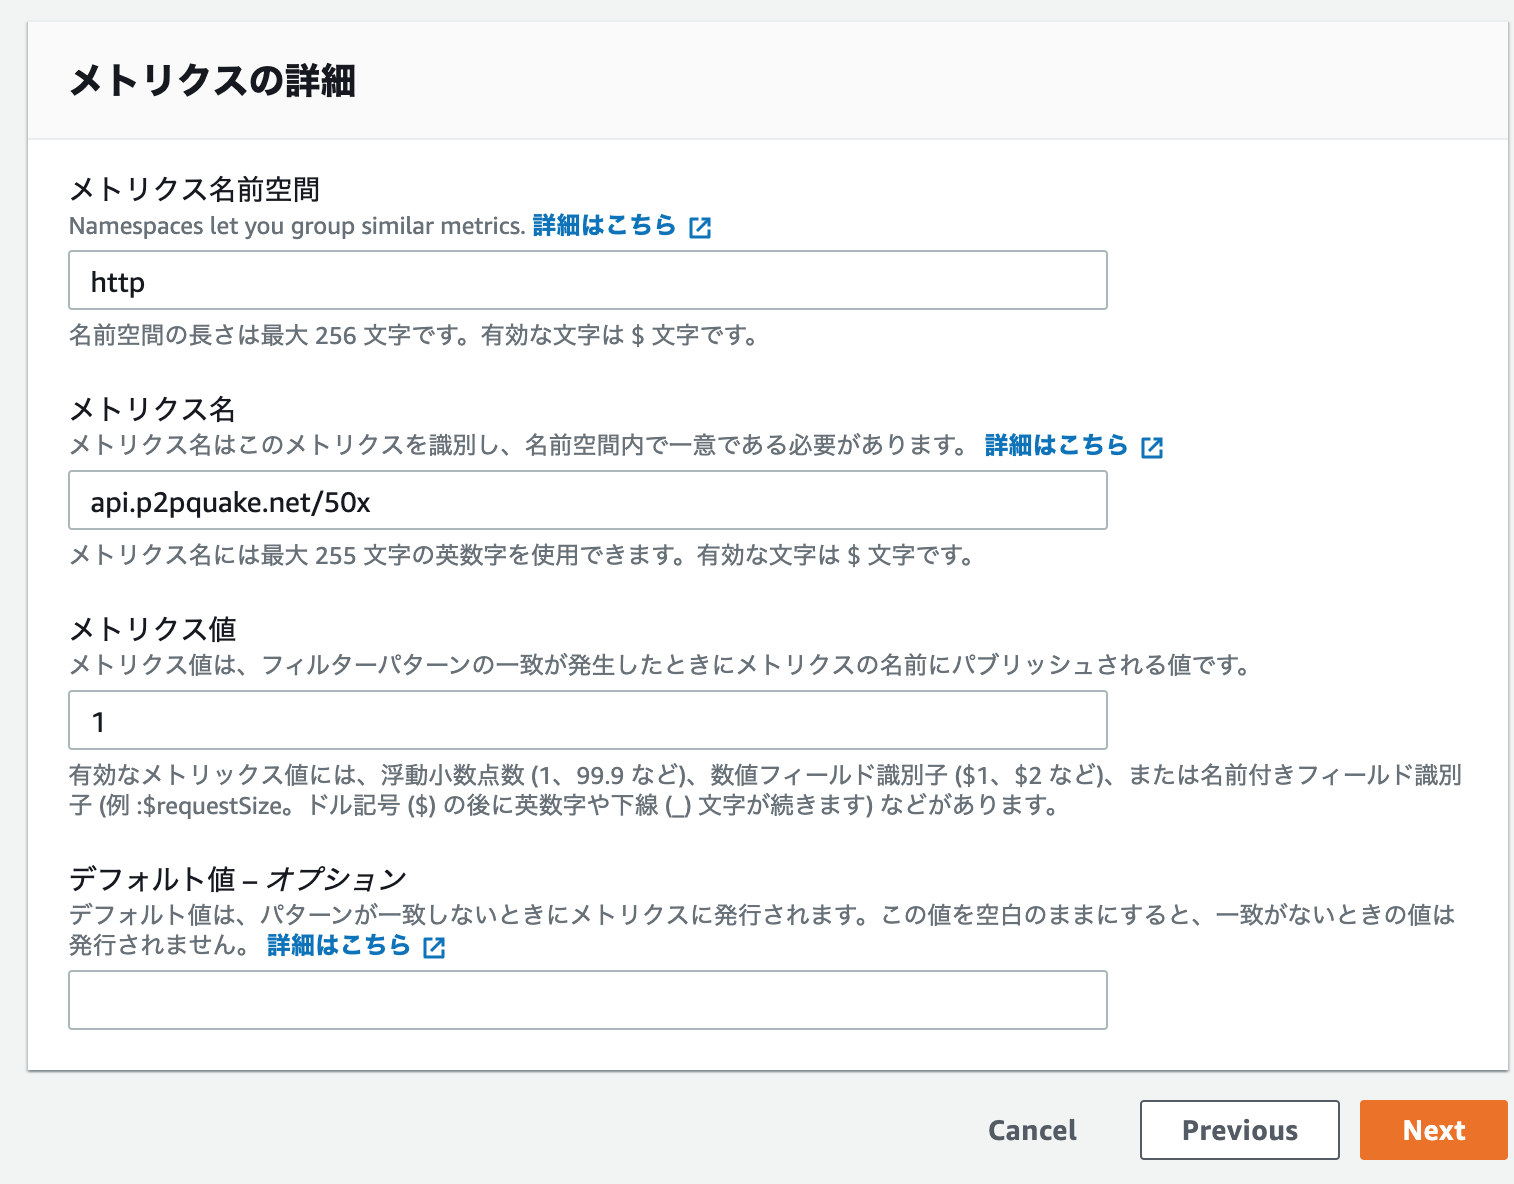Open 詳細はこちら link under default value description
The width and height of the screenshot is (1514, 1184).
click(x=339, y=946)
